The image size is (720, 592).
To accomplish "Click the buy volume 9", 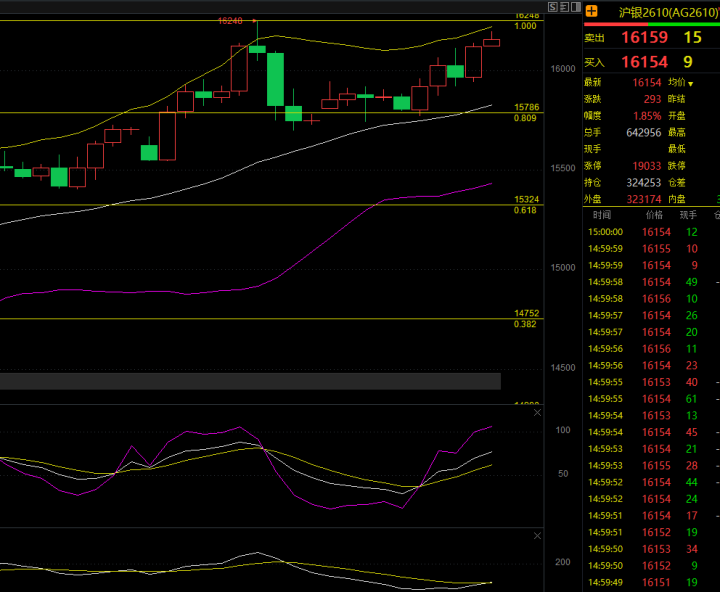I will (x=688, y=62).
